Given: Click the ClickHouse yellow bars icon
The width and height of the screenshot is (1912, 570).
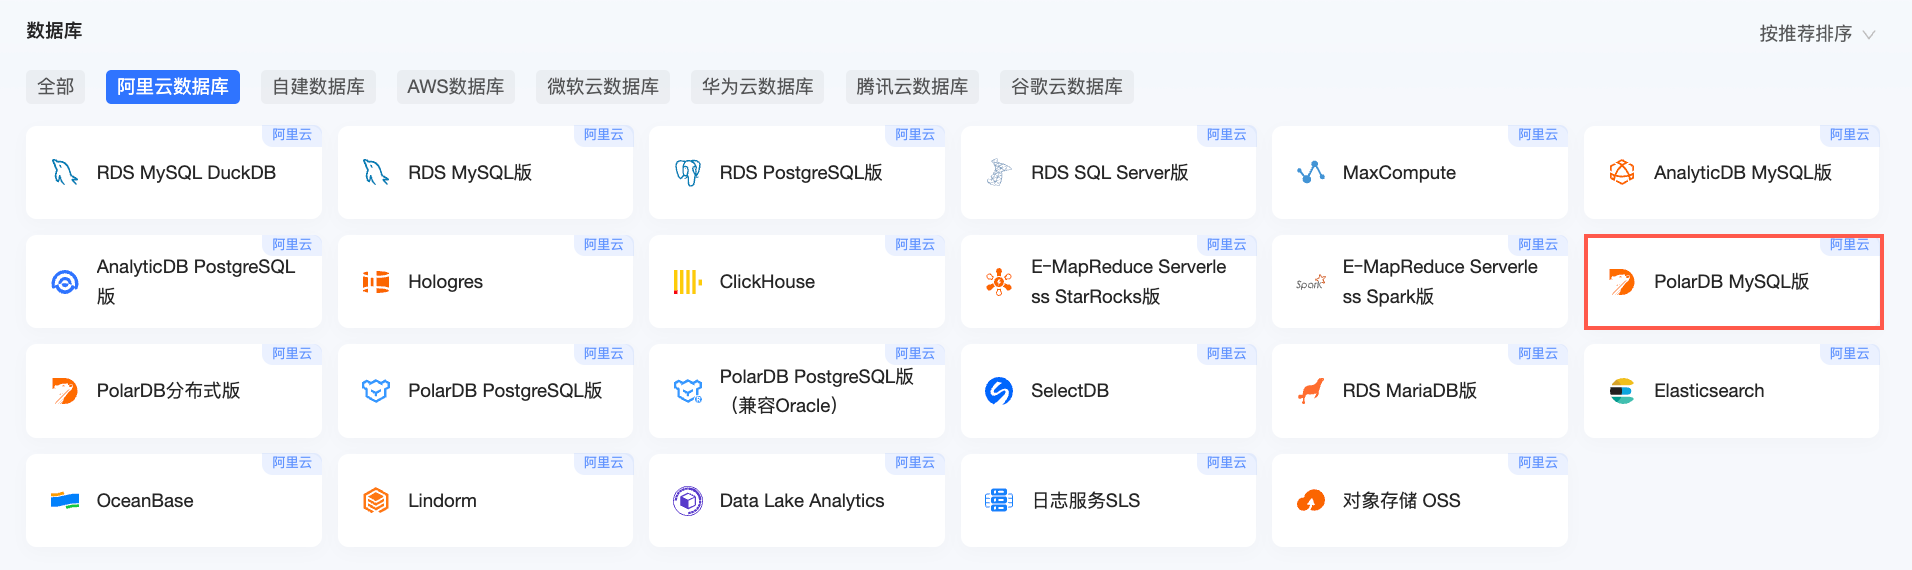Looking at the screenshot, I should pos(688,282).
